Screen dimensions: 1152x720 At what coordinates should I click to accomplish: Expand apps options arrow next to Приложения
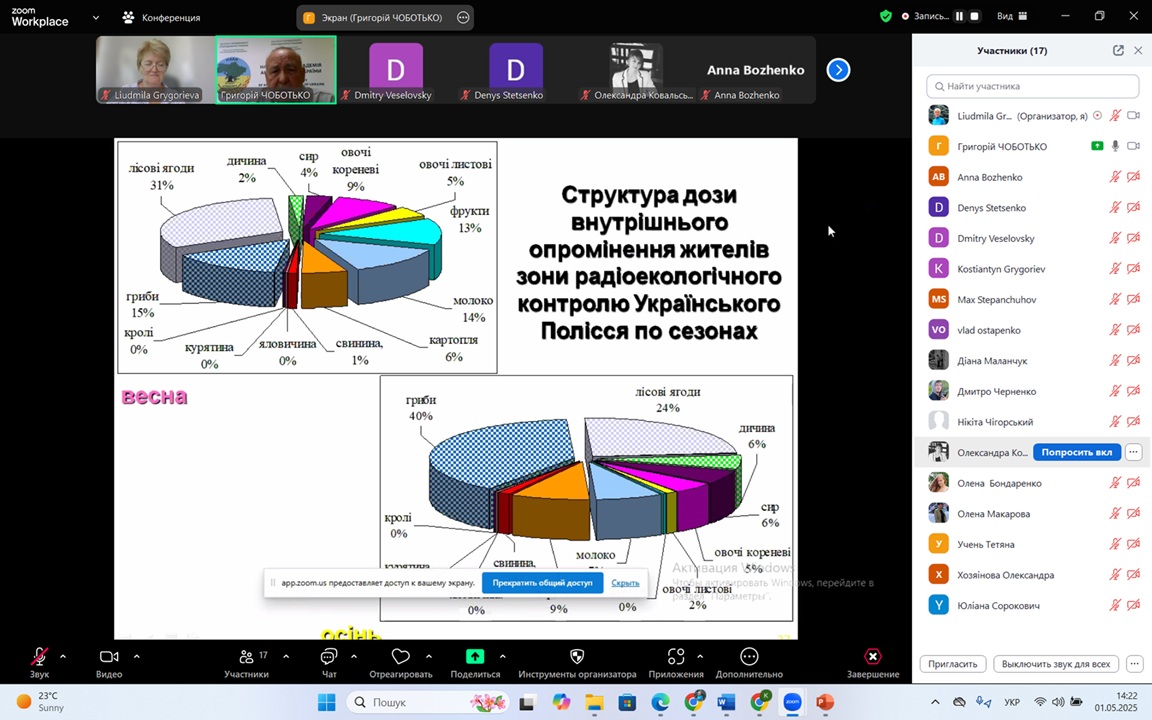pyautogui.click(x=699, y=656)
